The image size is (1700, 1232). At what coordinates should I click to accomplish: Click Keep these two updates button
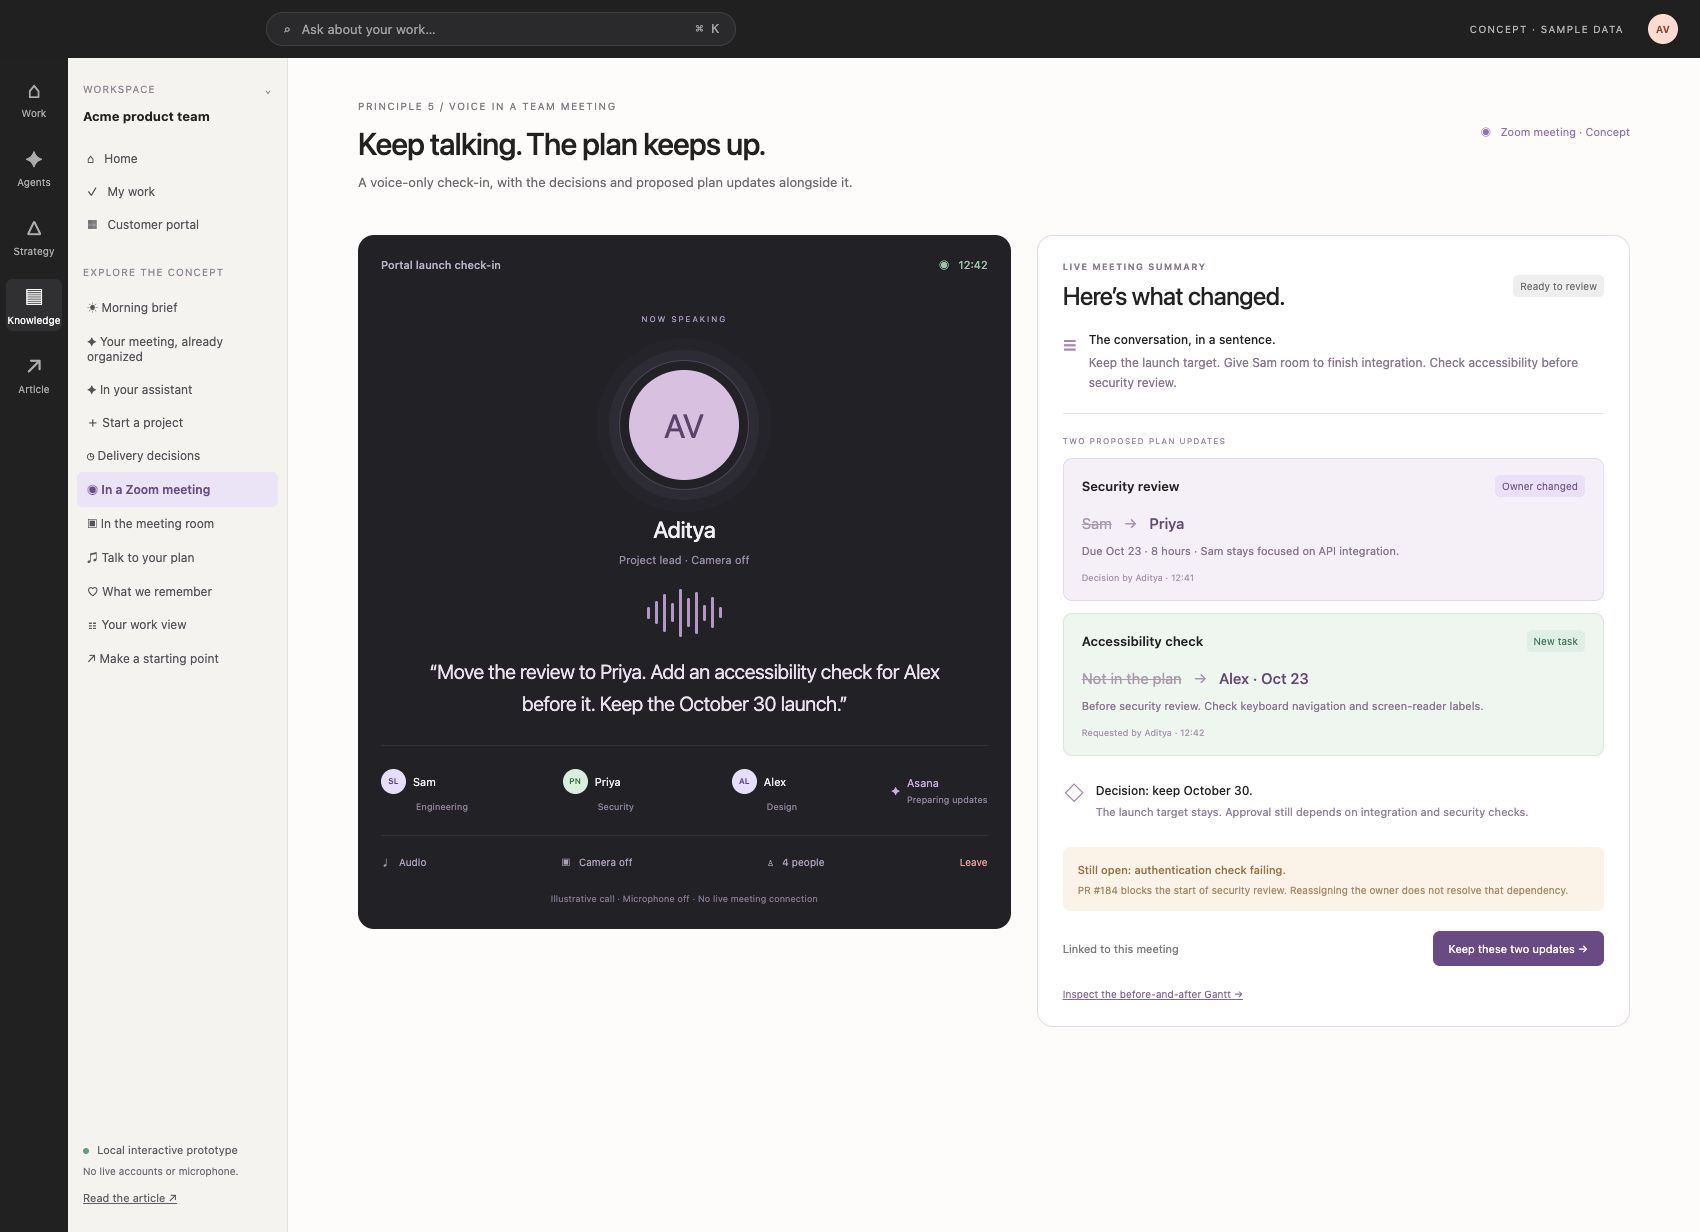coord(1518,949)
